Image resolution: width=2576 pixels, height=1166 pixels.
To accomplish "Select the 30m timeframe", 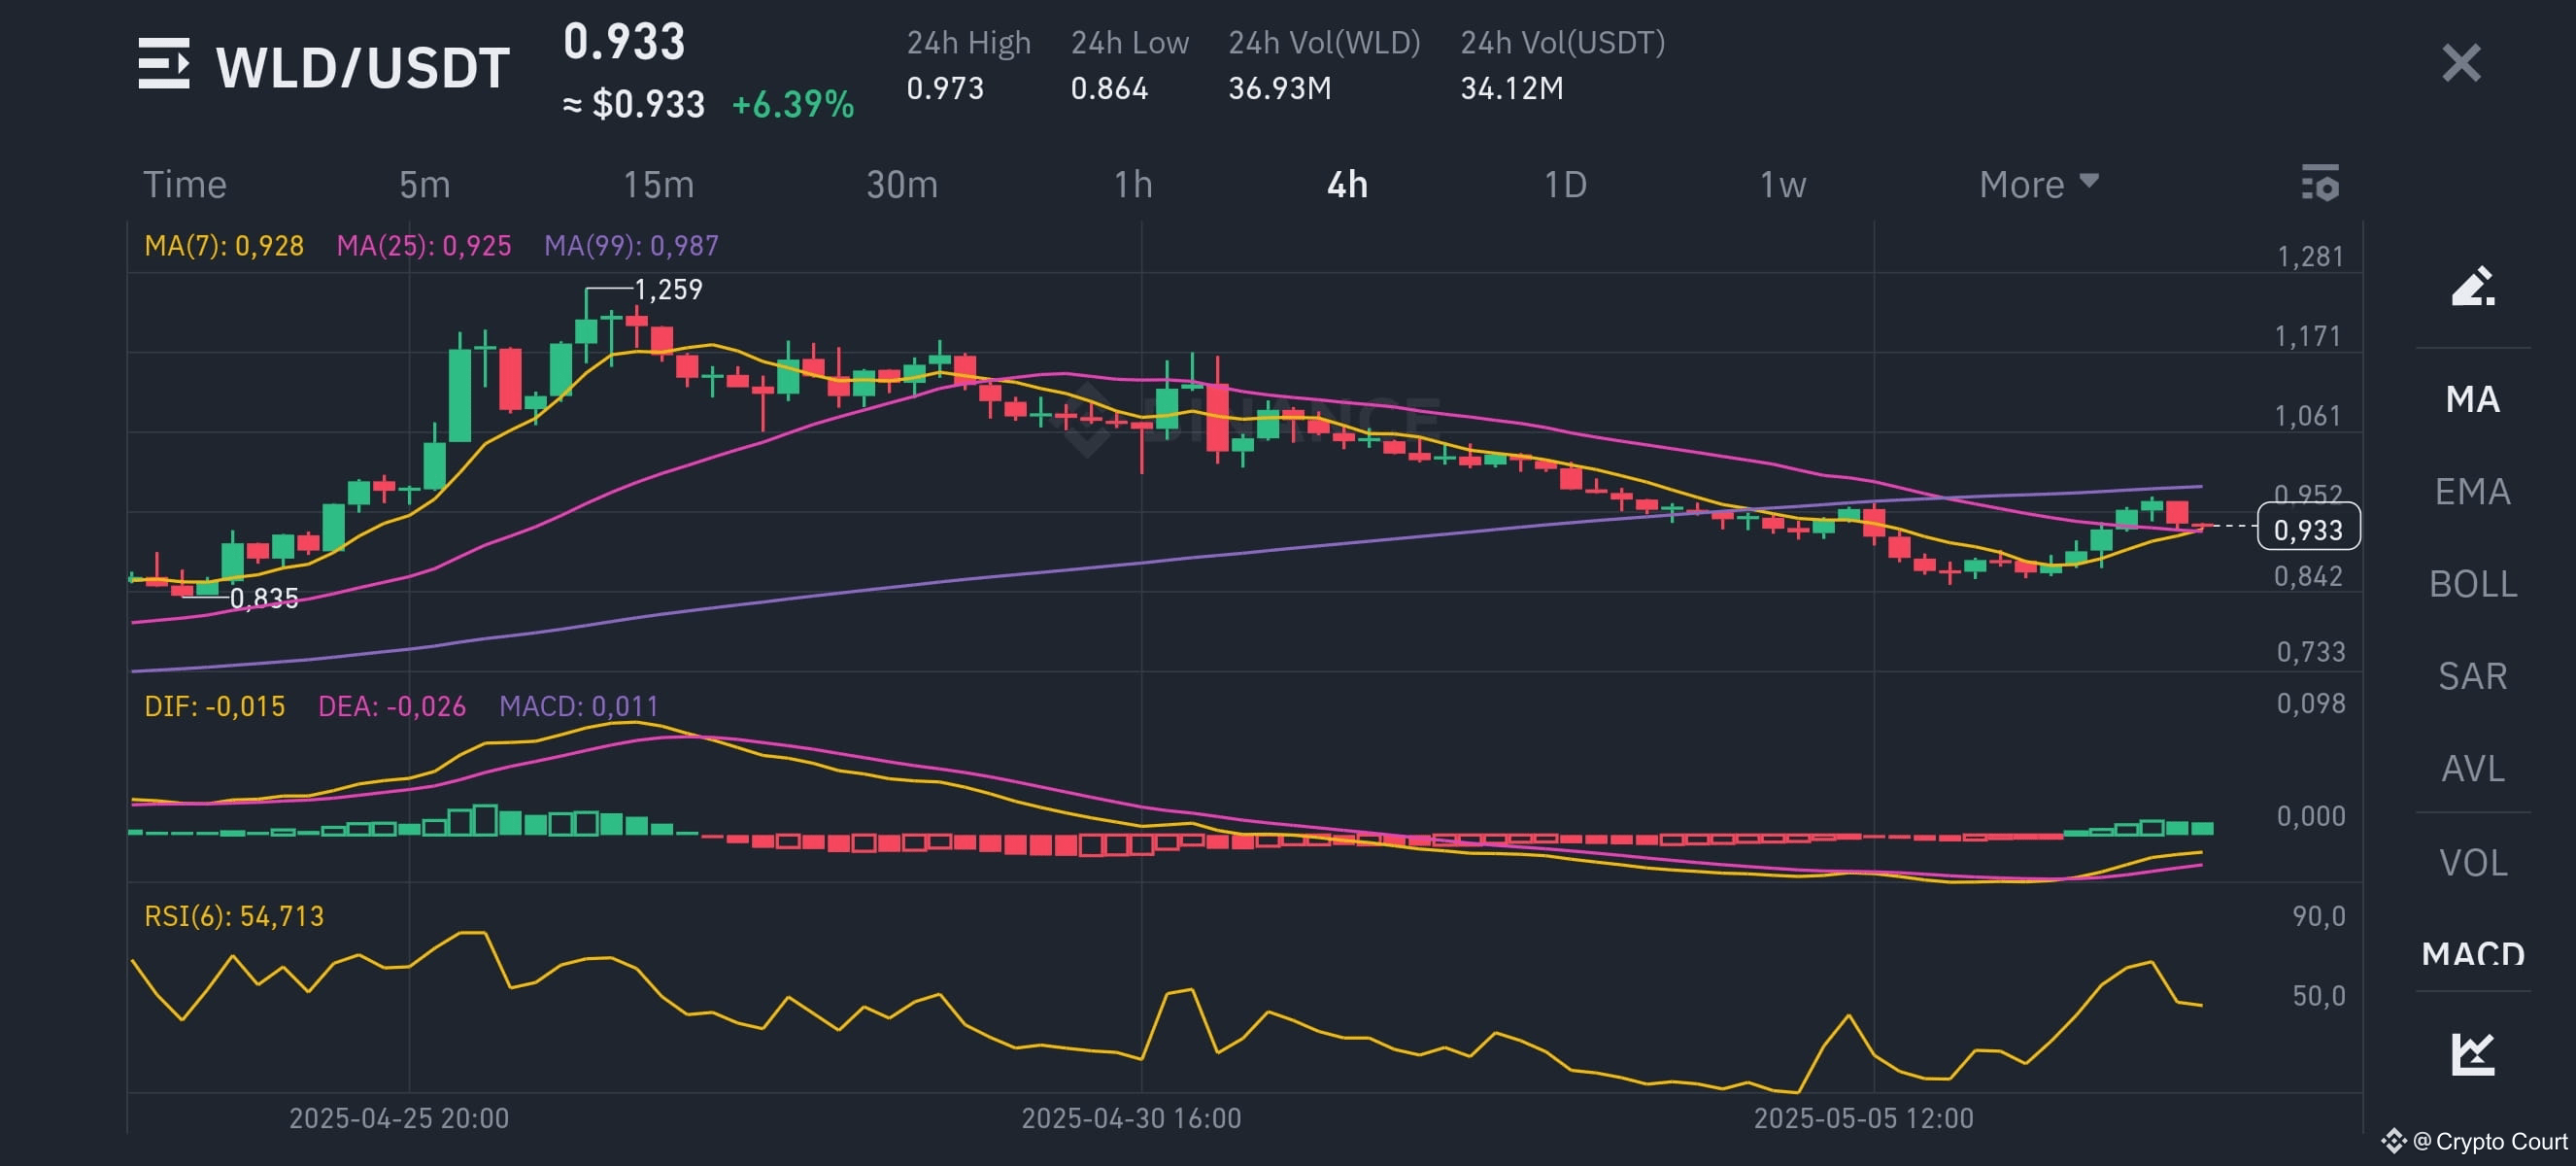I will [901, 185].
